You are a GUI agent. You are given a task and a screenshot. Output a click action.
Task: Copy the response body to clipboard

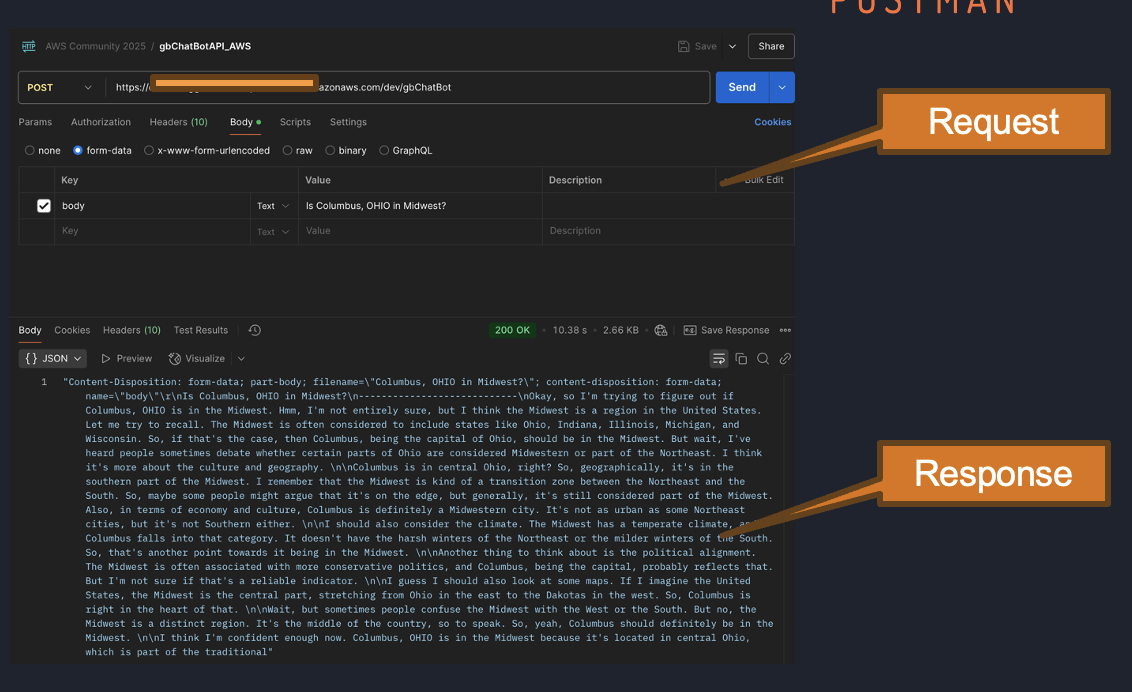pos(741,359)
